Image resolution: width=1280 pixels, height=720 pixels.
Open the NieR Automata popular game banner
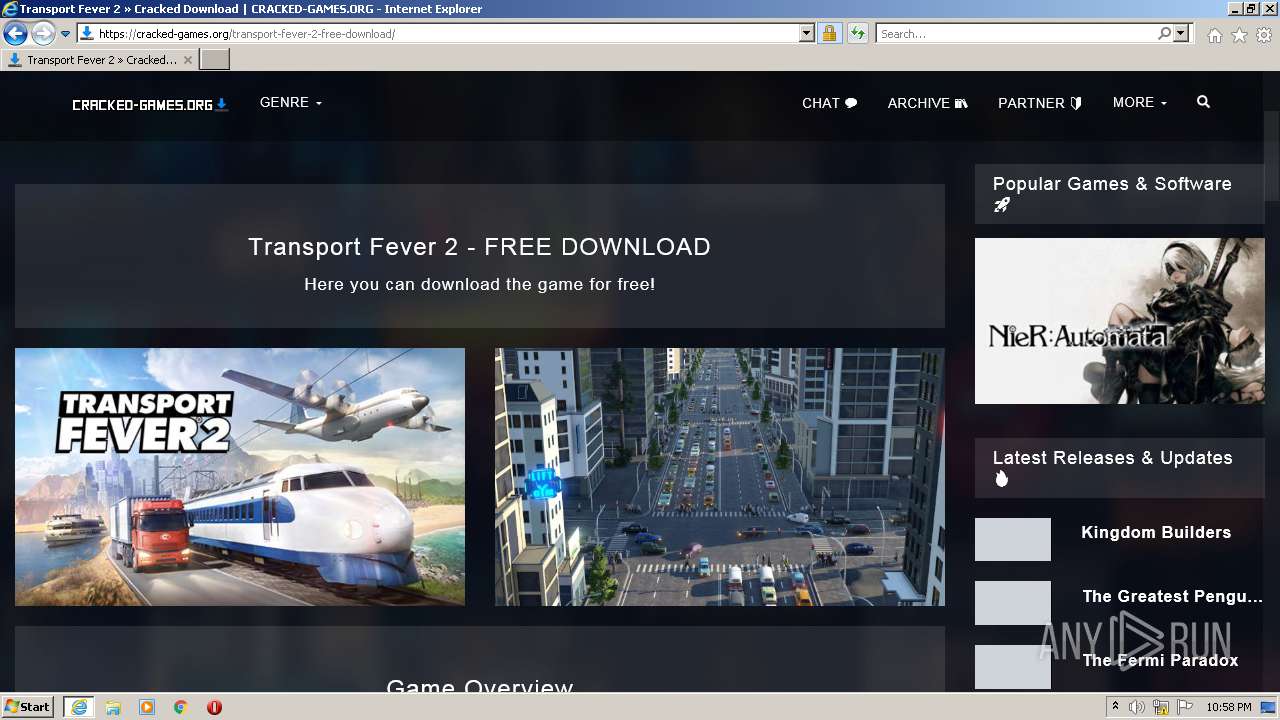[x=1120, y=321]
